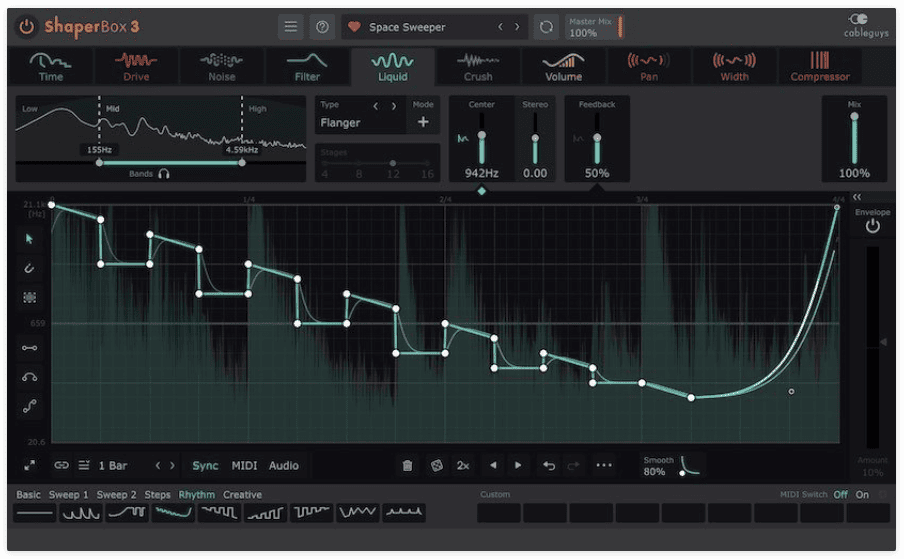Image resolution: width=904 pixels, height=559 pixels.
Task: Click the 155Hz band split handle
Action: coord(99,163)
